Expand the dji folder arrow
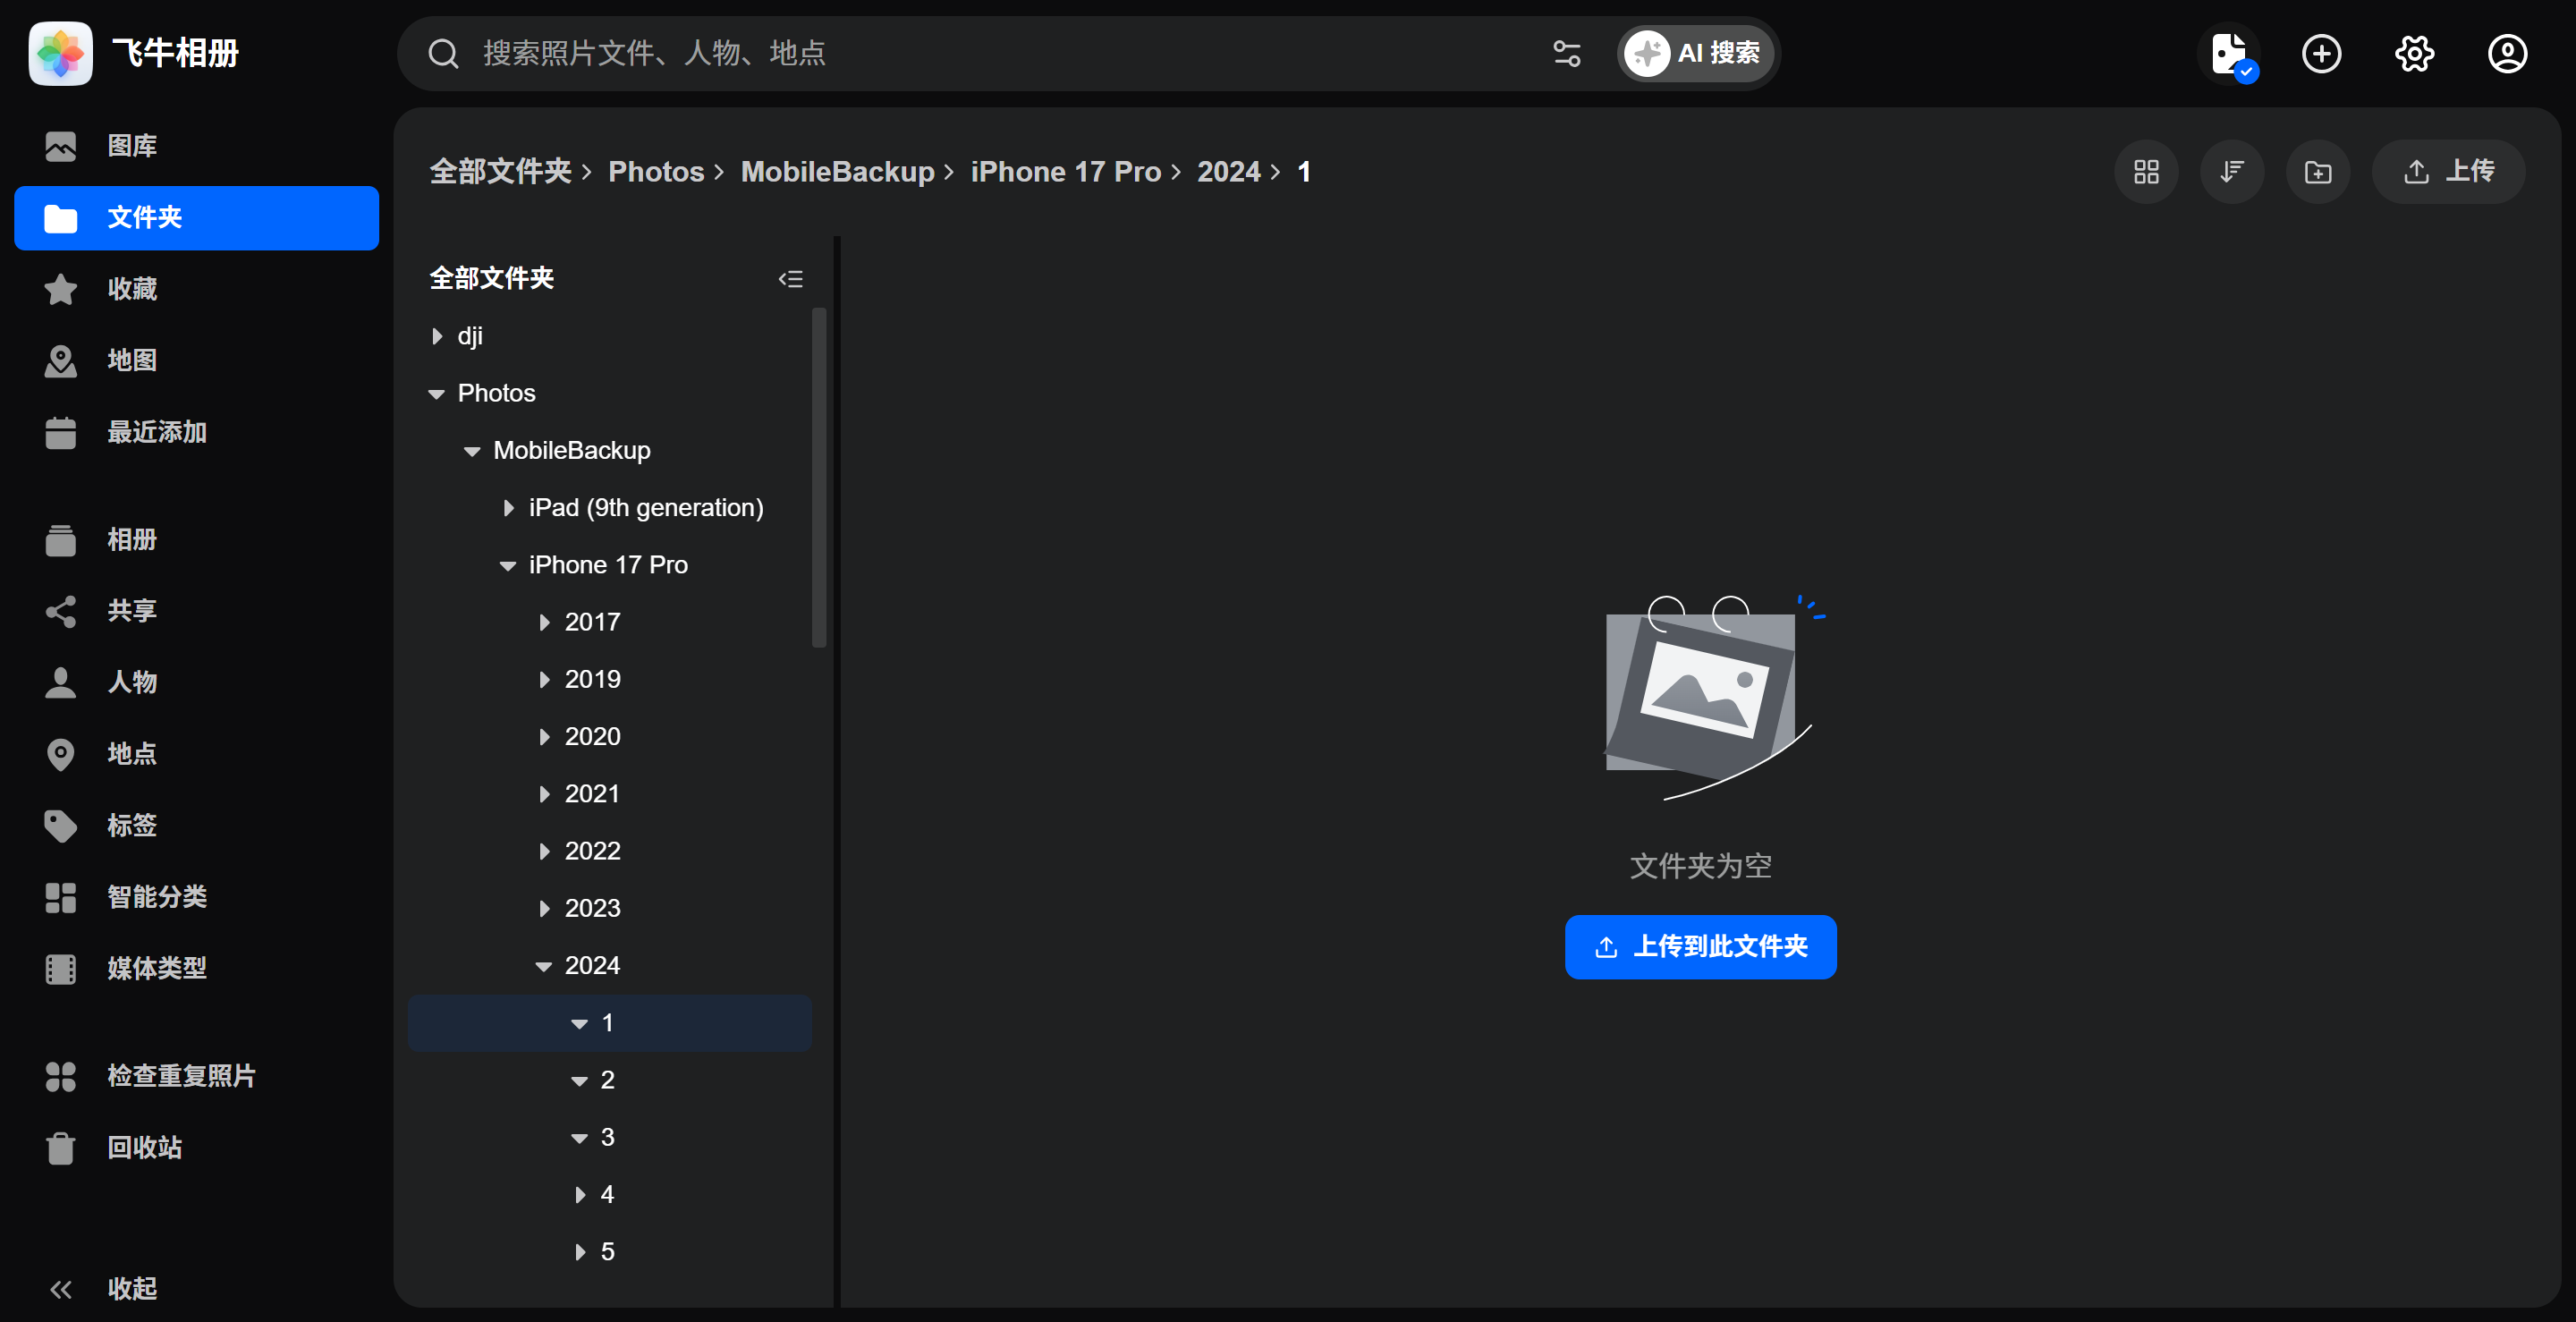 pos(437,337)
